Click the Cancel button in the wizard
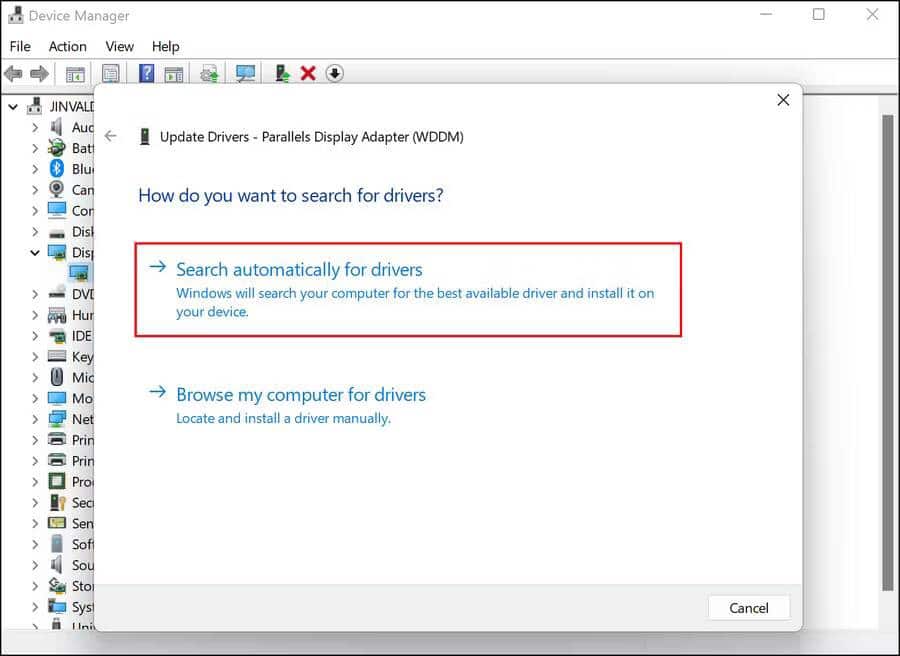This screenshot has height=656, width=900. (x=748, y=608)
